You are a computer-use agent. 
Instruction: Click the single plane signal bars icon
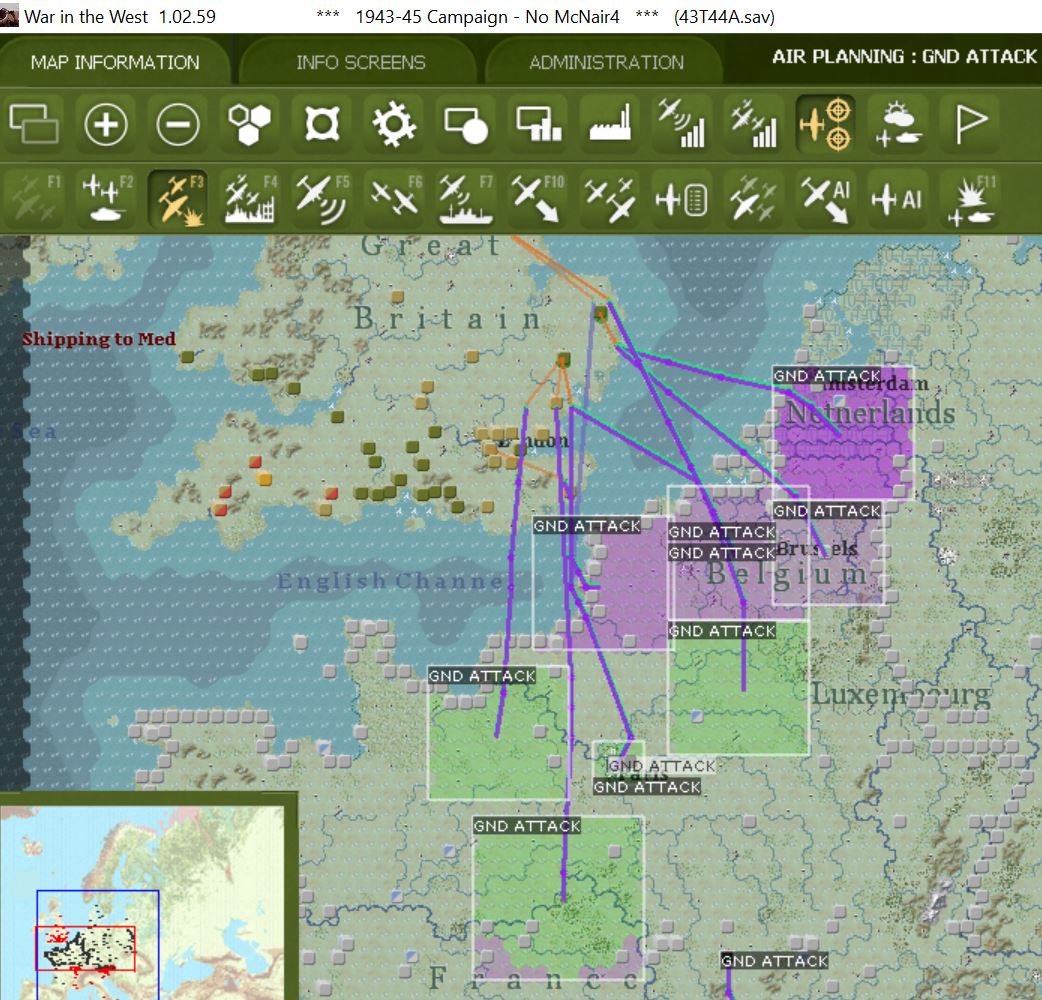(x=682, y=124)
